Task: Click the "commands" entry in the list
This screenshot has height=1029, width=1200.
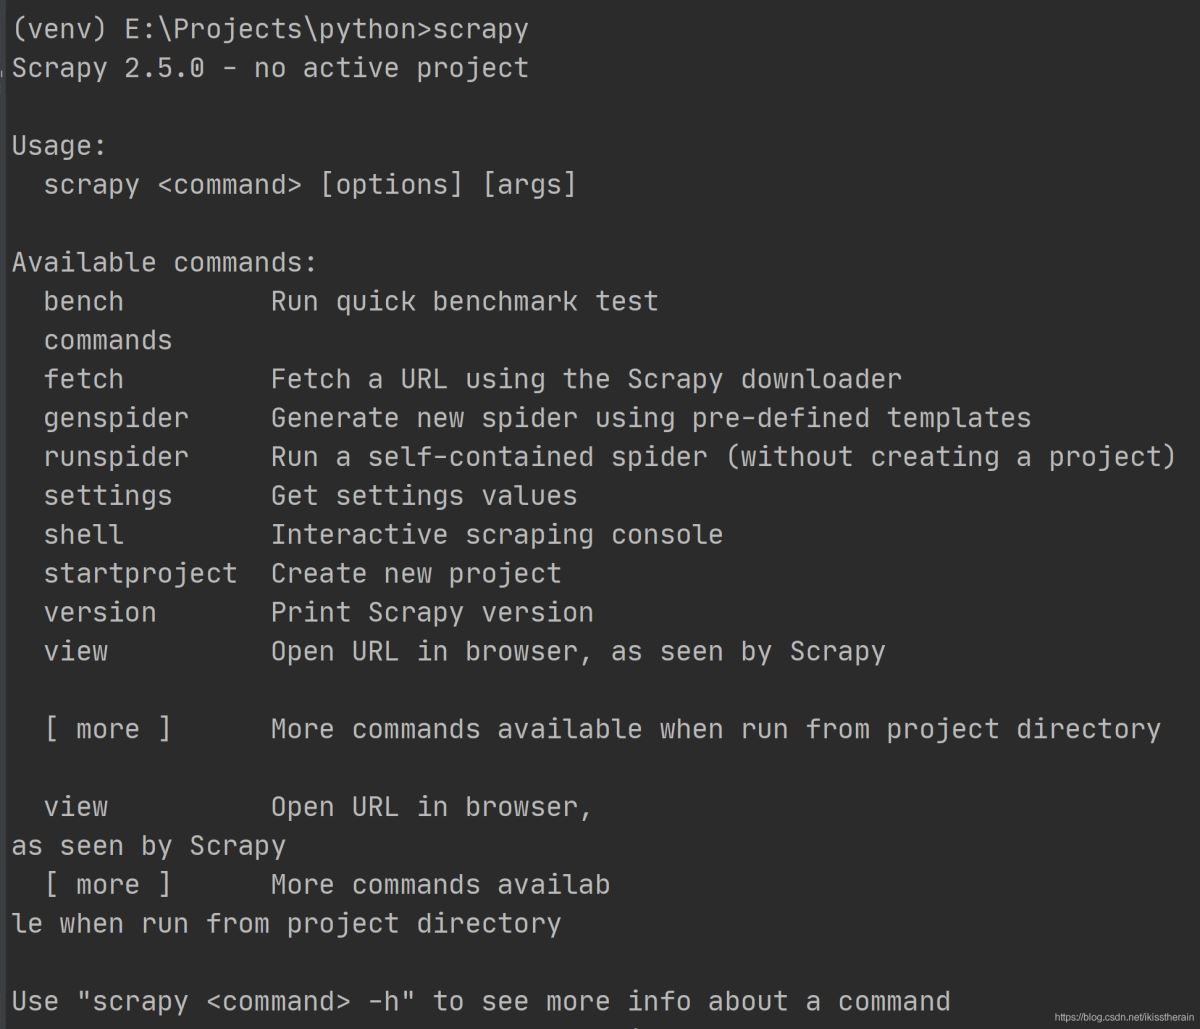Action: 108,341
